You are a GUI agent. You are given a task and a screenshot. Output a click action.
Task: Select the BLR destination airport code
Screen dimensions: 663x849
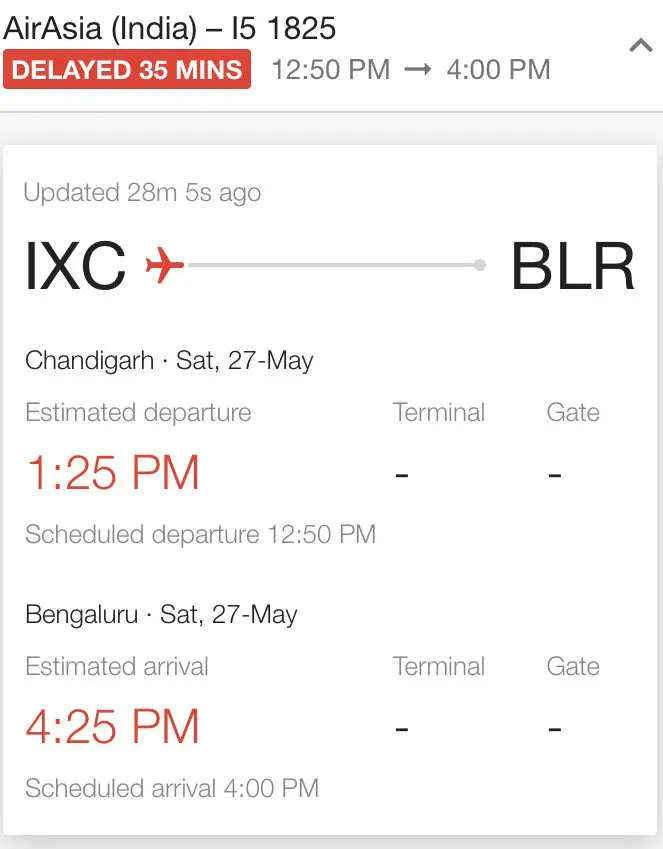point(572,267)
